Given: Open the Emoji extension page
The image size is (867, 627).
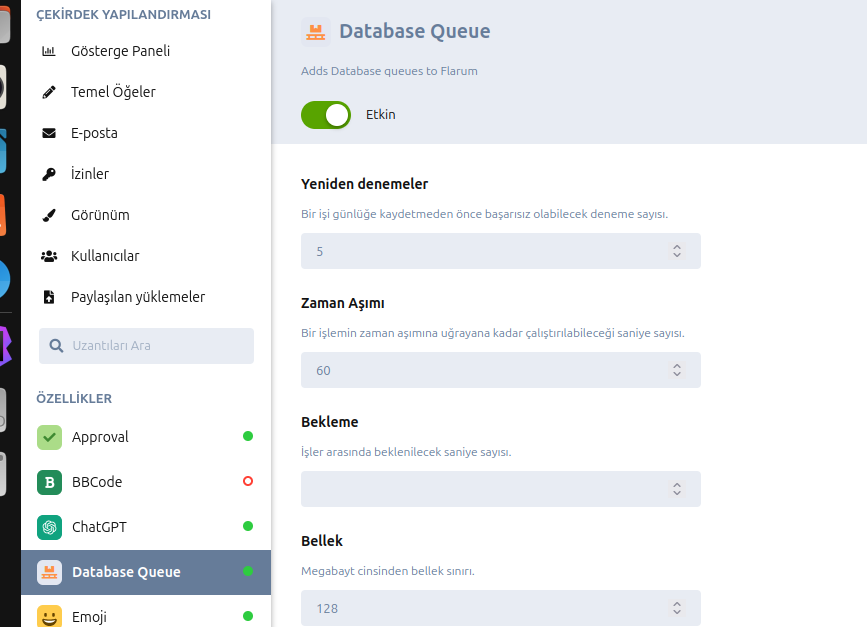Looking at the screenshot, I should pos(89,616).
